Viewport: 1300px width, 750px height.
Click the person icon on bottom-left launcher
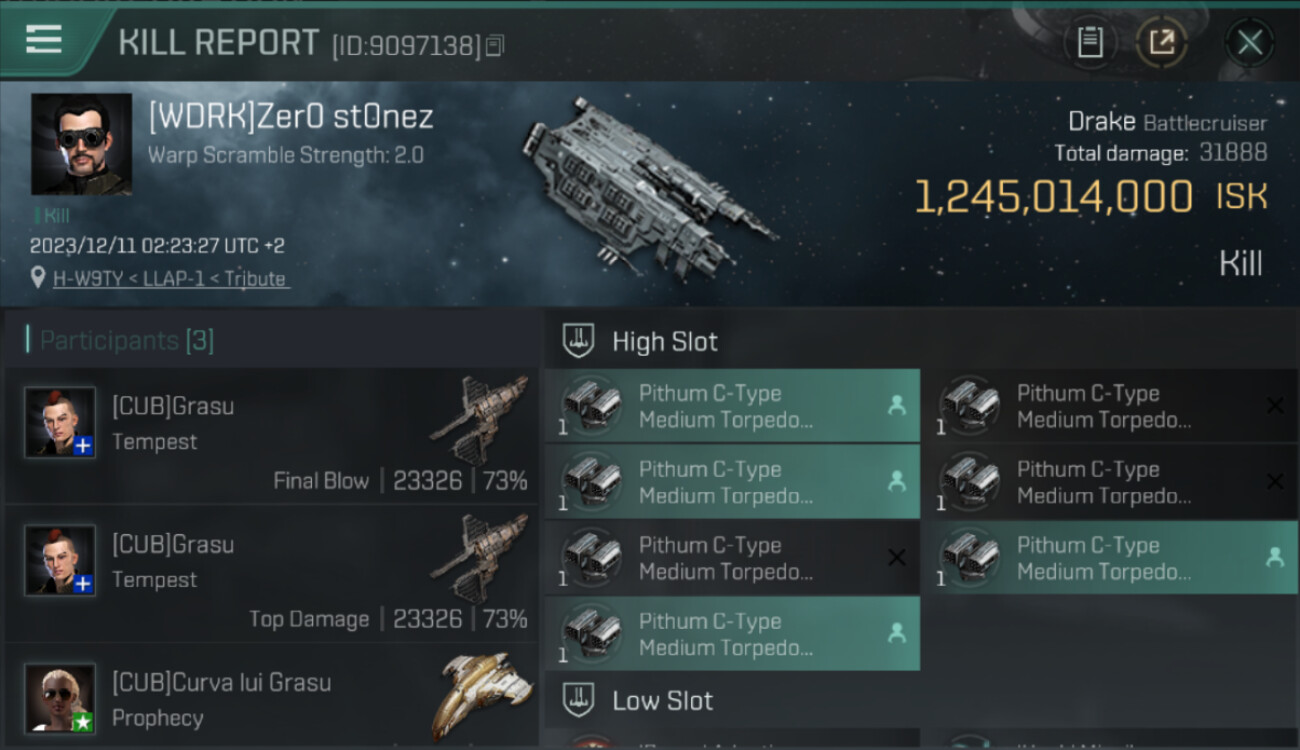897,633
